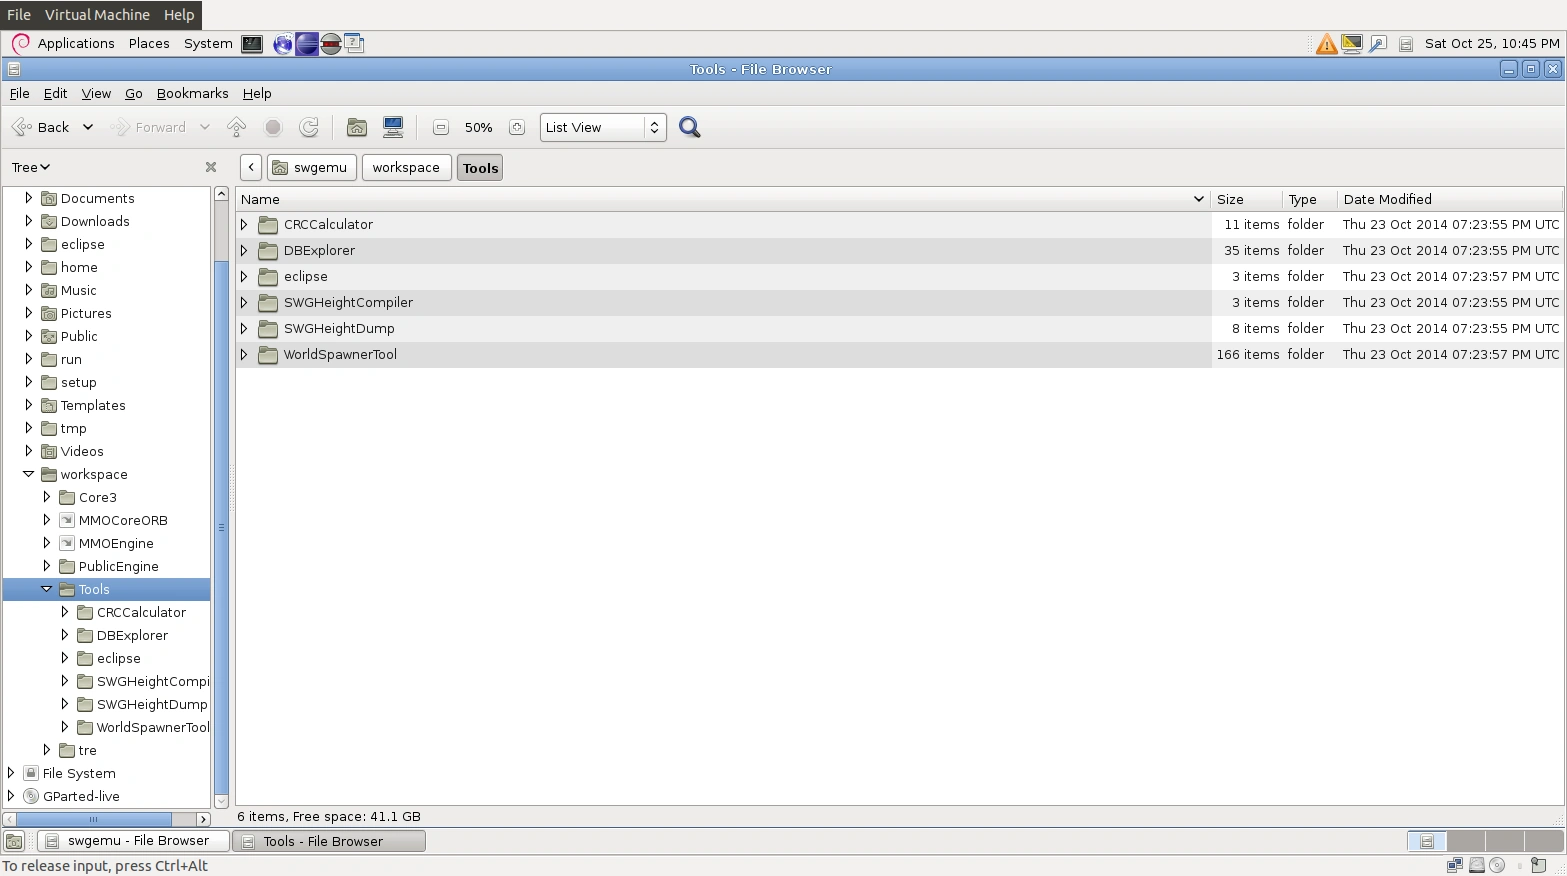Click the clock showing Sat Oct 25

1492,43
